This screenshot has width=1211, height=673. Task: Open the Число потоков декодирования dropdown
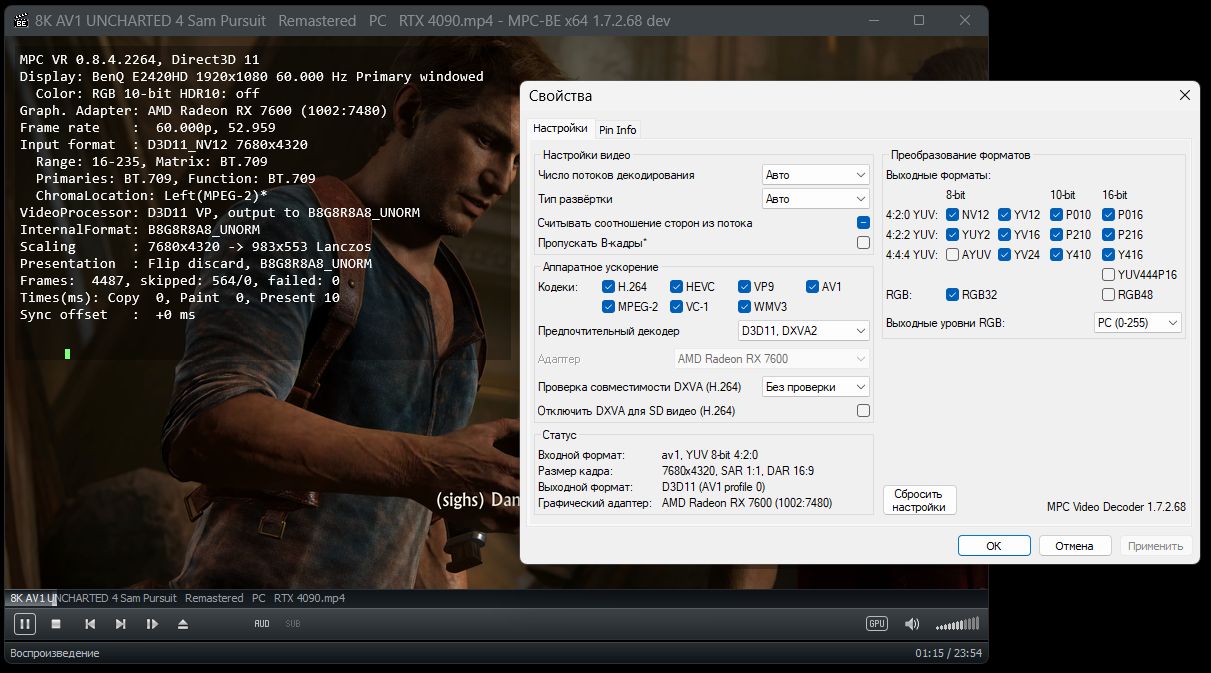pyautogui.click(x=815, y=175)
